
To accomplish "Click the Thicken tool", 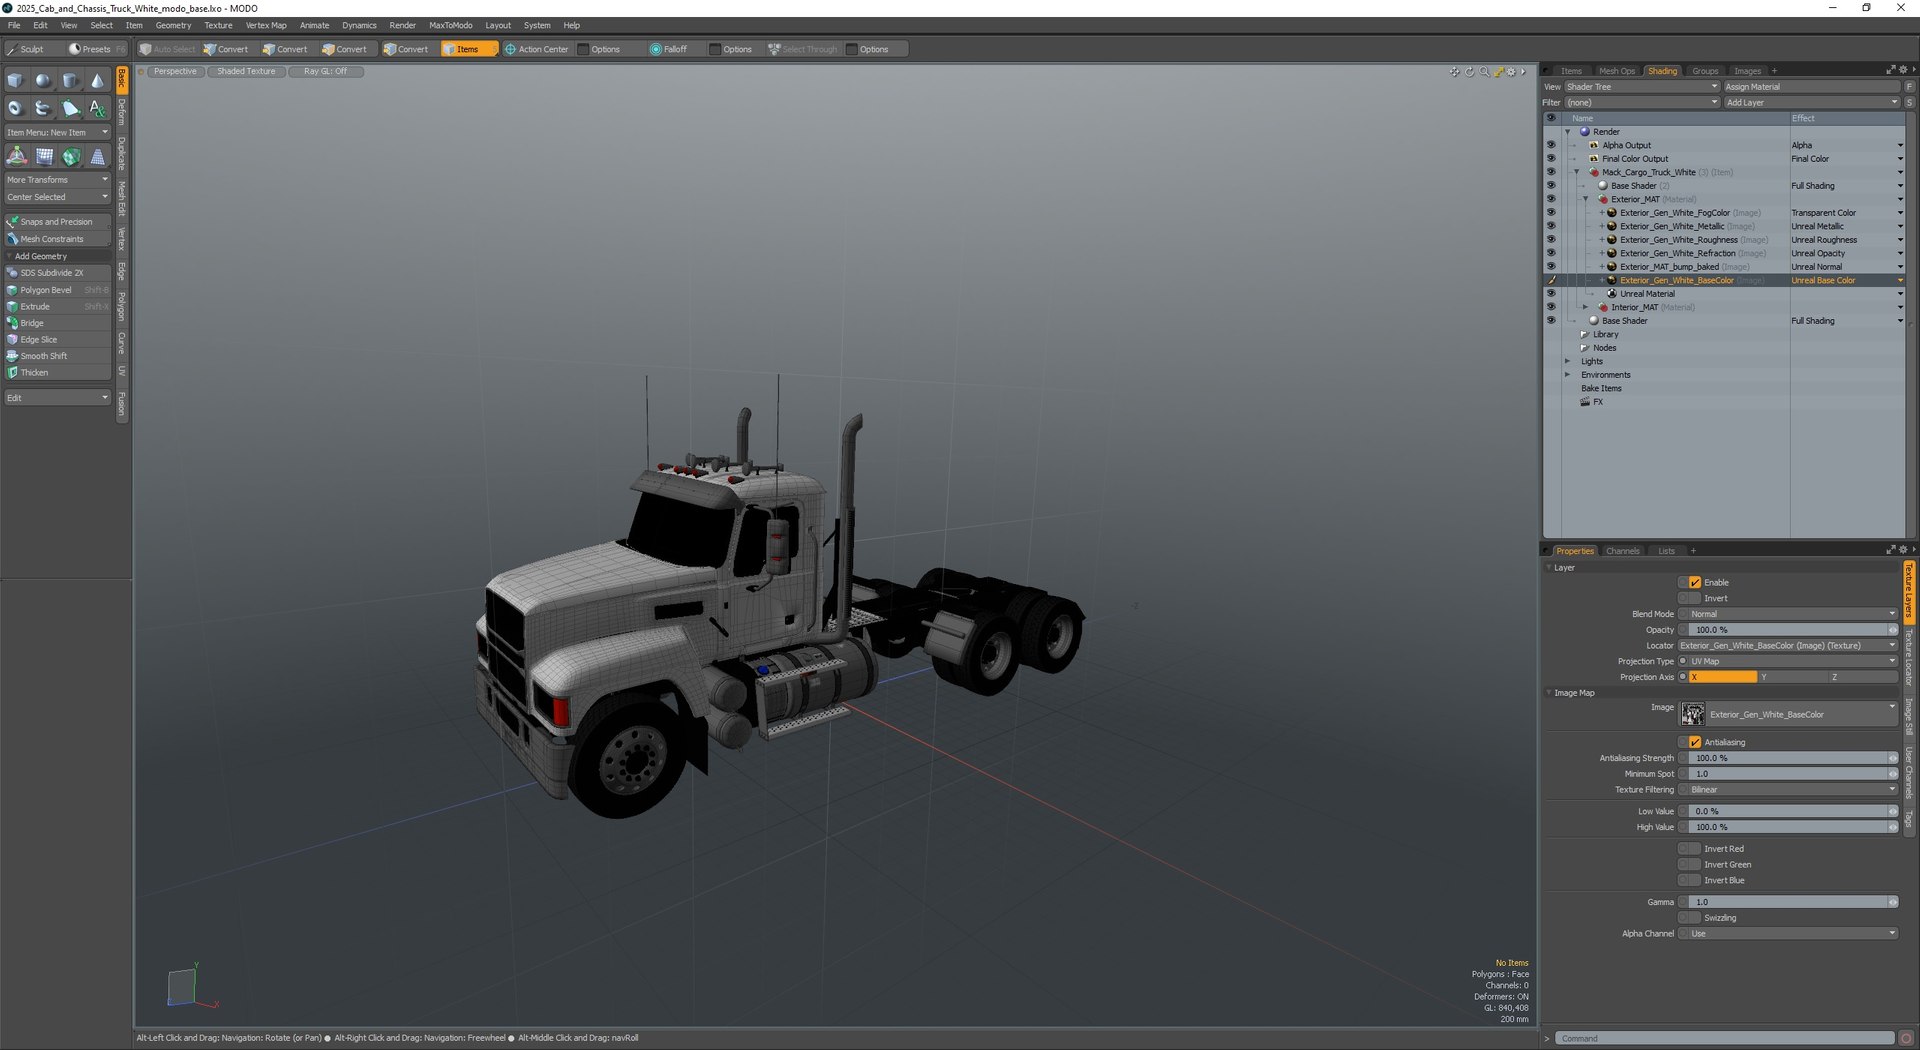I will coord(58,373).
